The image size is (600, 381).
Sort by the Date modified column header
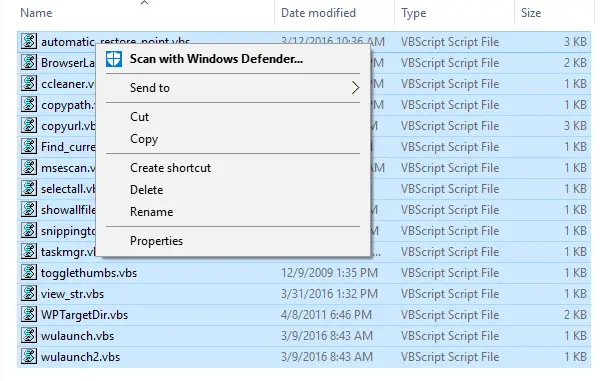[x=318, y=13]
